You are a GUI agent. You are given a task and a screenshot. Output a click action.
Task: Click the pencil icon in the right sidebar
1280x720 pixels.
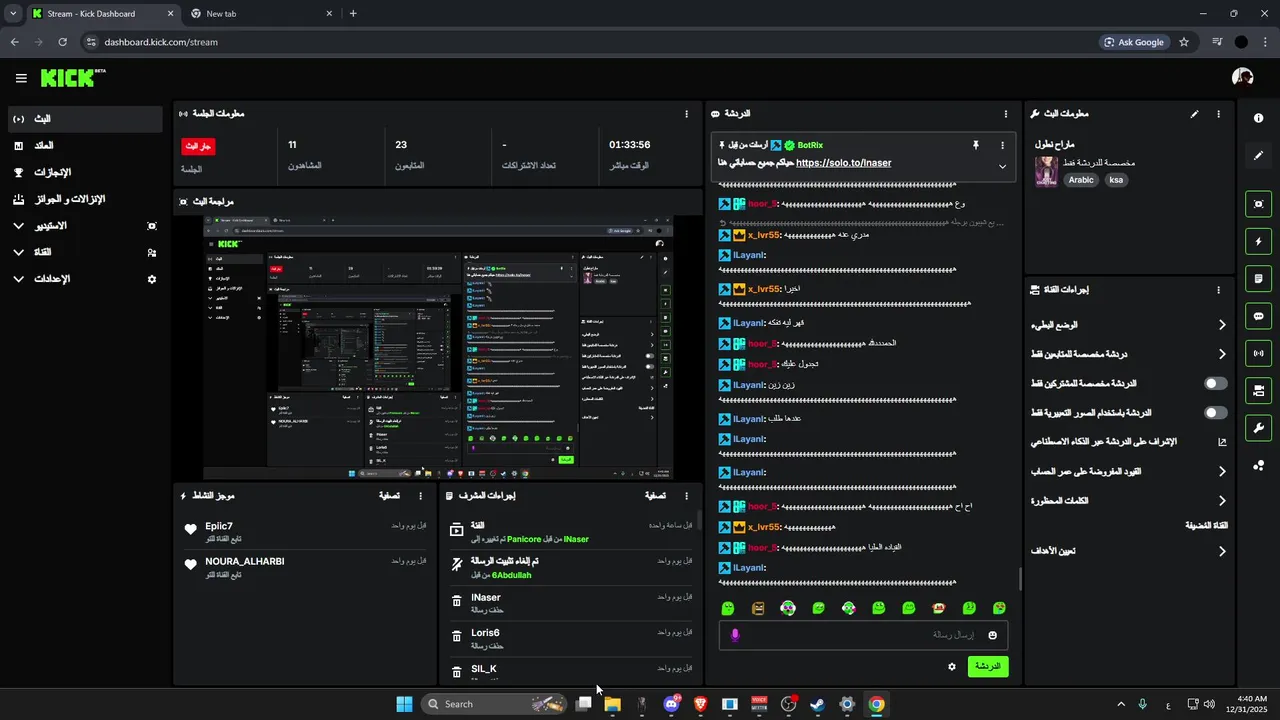tap(1258, 155)
